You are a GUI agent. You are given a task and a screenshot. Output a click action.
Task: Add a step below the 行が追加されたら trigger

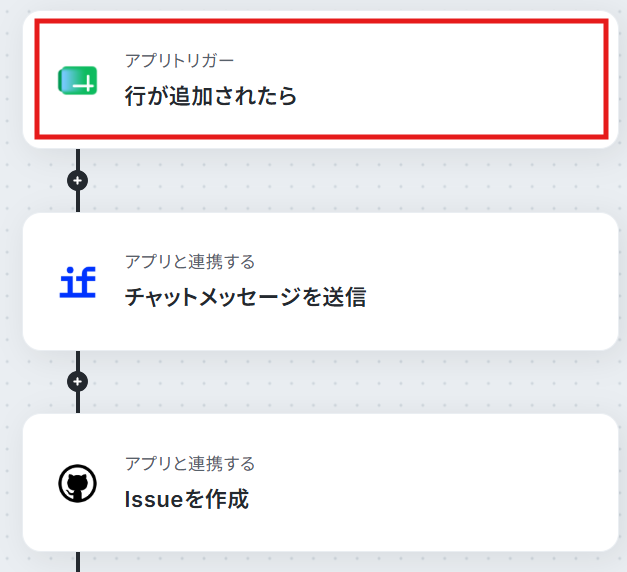coord(78,180)
